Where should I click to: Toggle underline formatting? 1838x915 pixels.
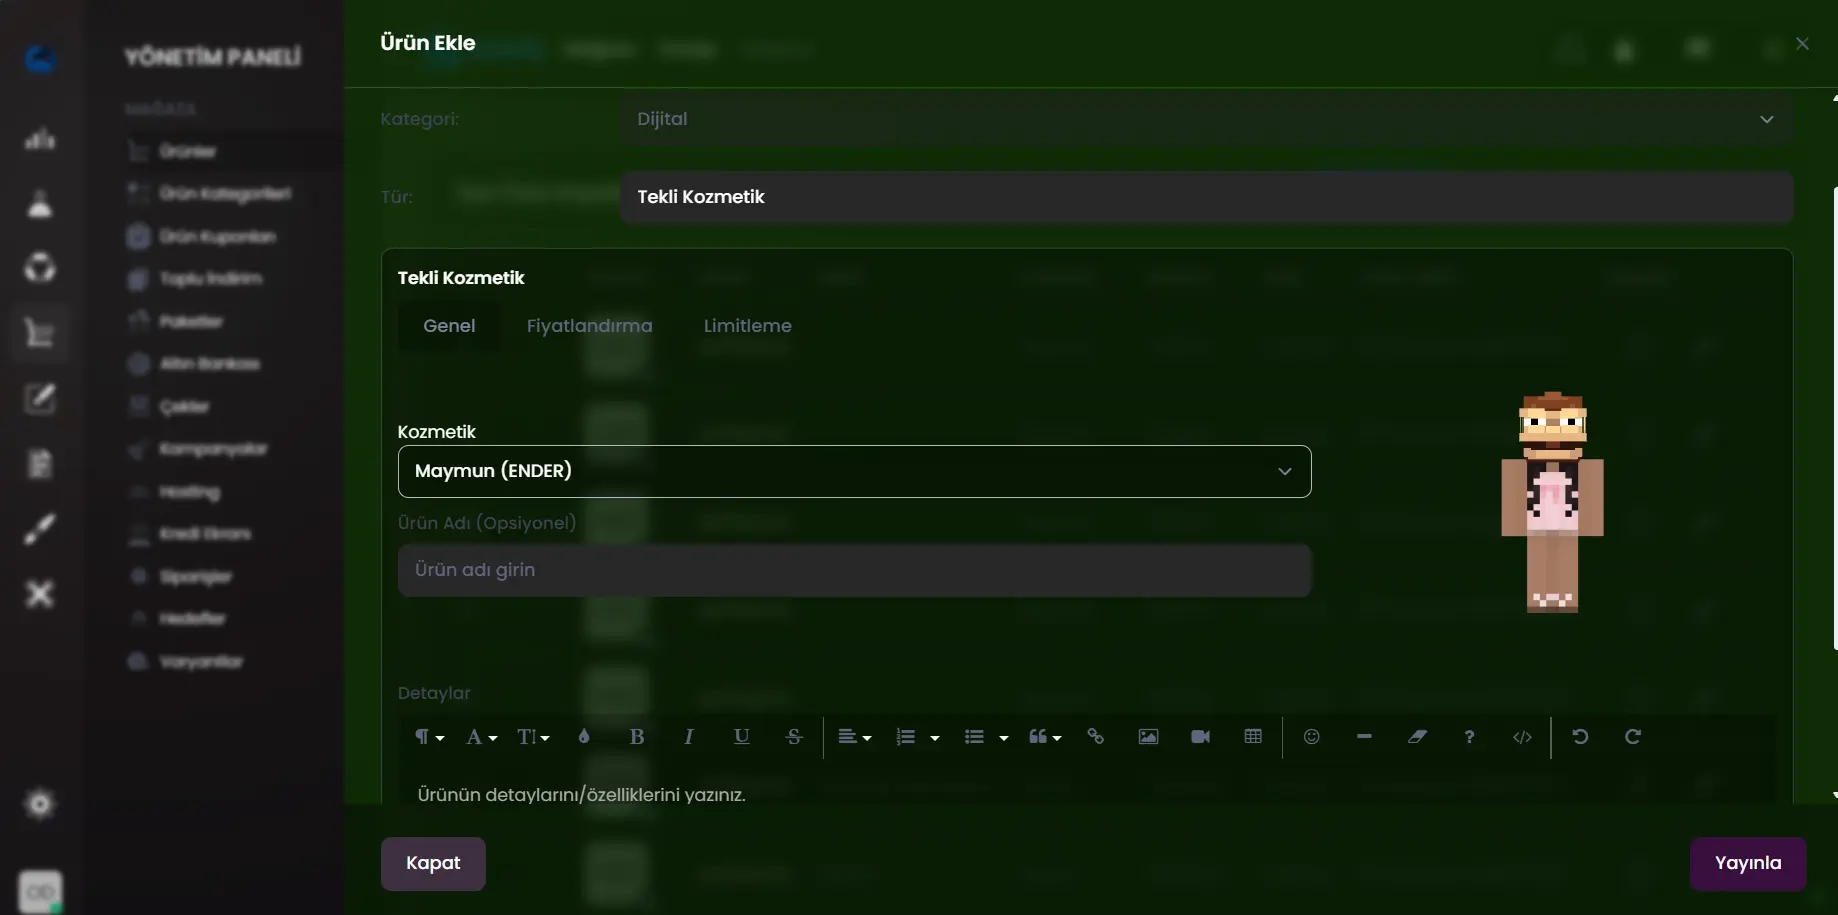[741, 737]
